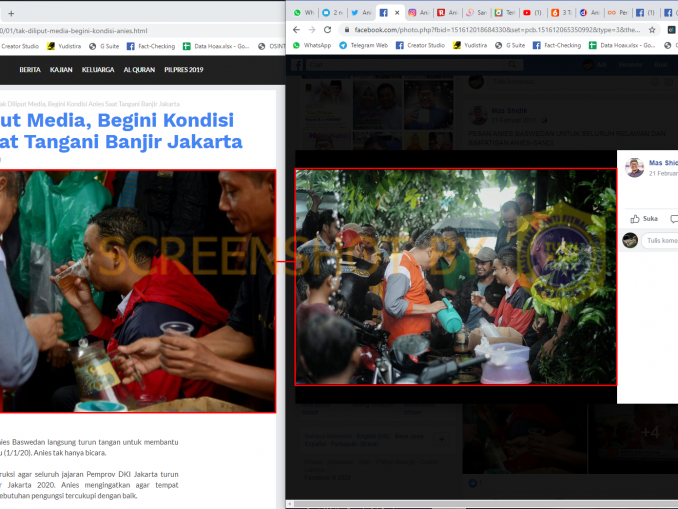Click the 'Tulis komentar' field in the photo viewer
678x509 pixels.
(660, 240)
